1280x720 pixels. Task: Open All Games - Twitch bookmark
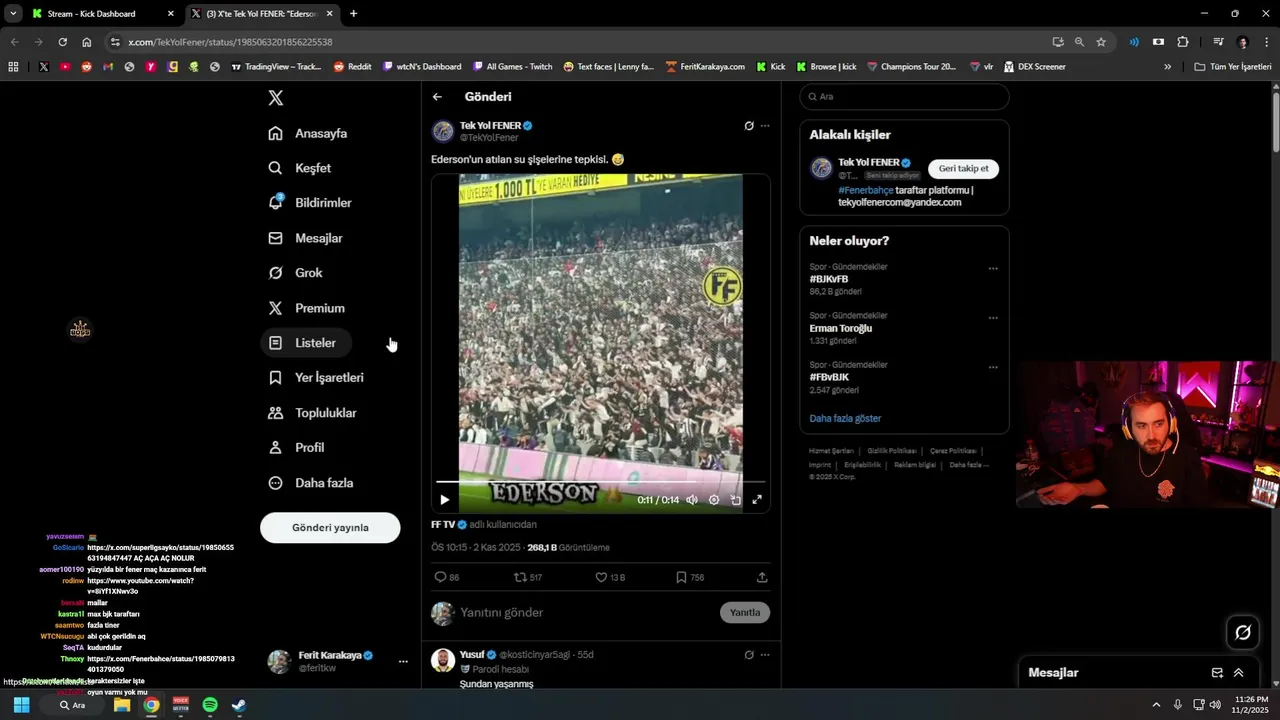tap(512, 67)
